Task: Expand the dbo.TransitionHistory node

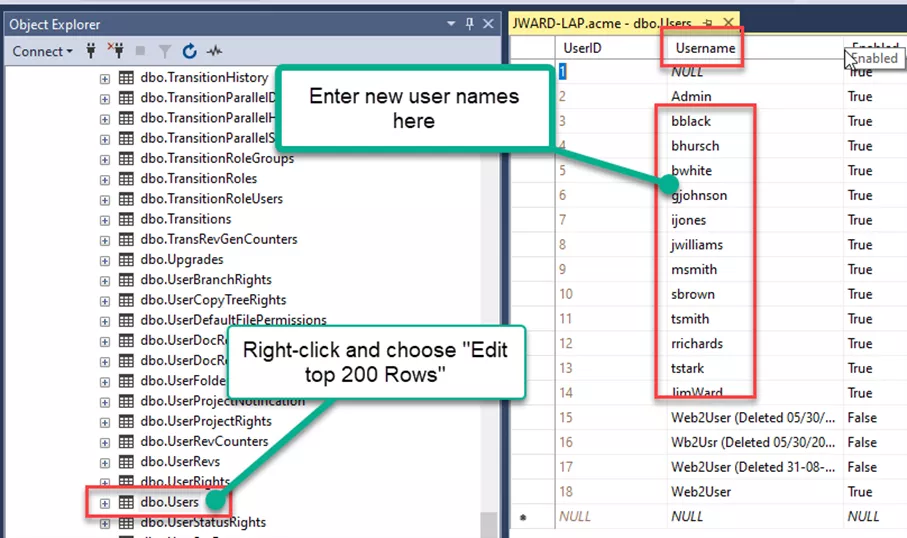Action: point(105,78)
